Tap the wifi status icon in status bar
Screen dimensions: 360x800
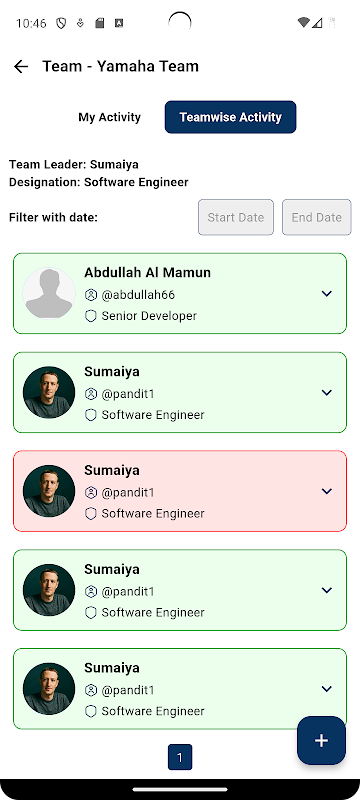tap(304, 22)
